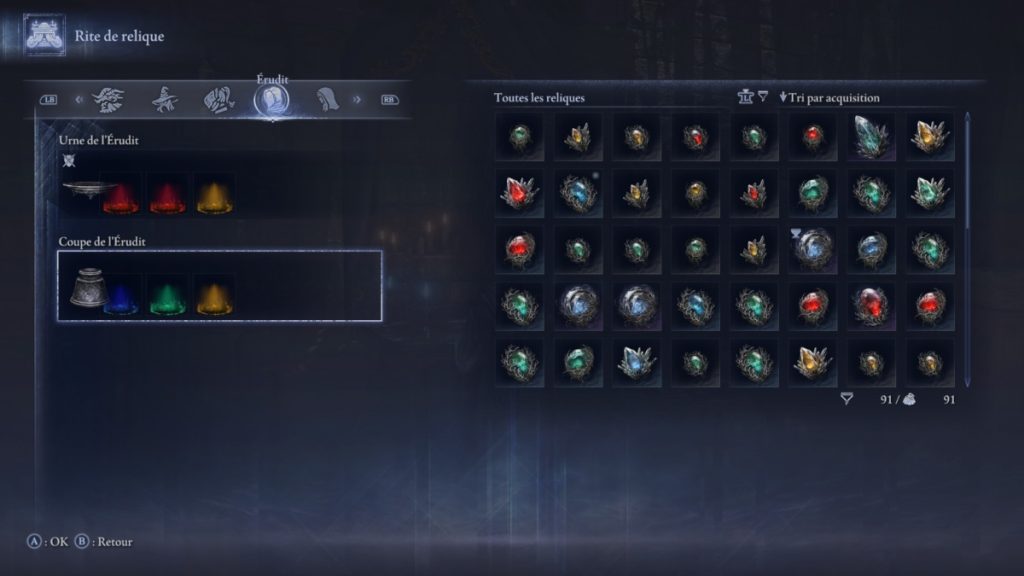Confirm with the A : OK prompt
Image resolution: width=1024 pixels, height=576 pixels.
(48, 541)
